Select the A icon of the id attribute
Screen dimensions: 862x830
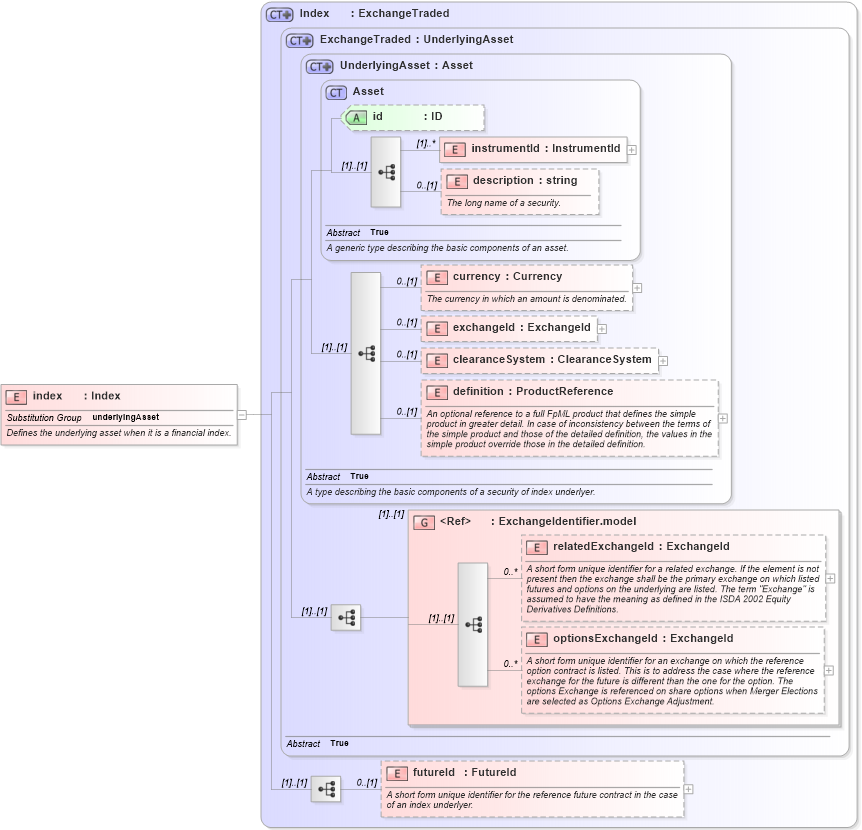(x=355, y=117)
